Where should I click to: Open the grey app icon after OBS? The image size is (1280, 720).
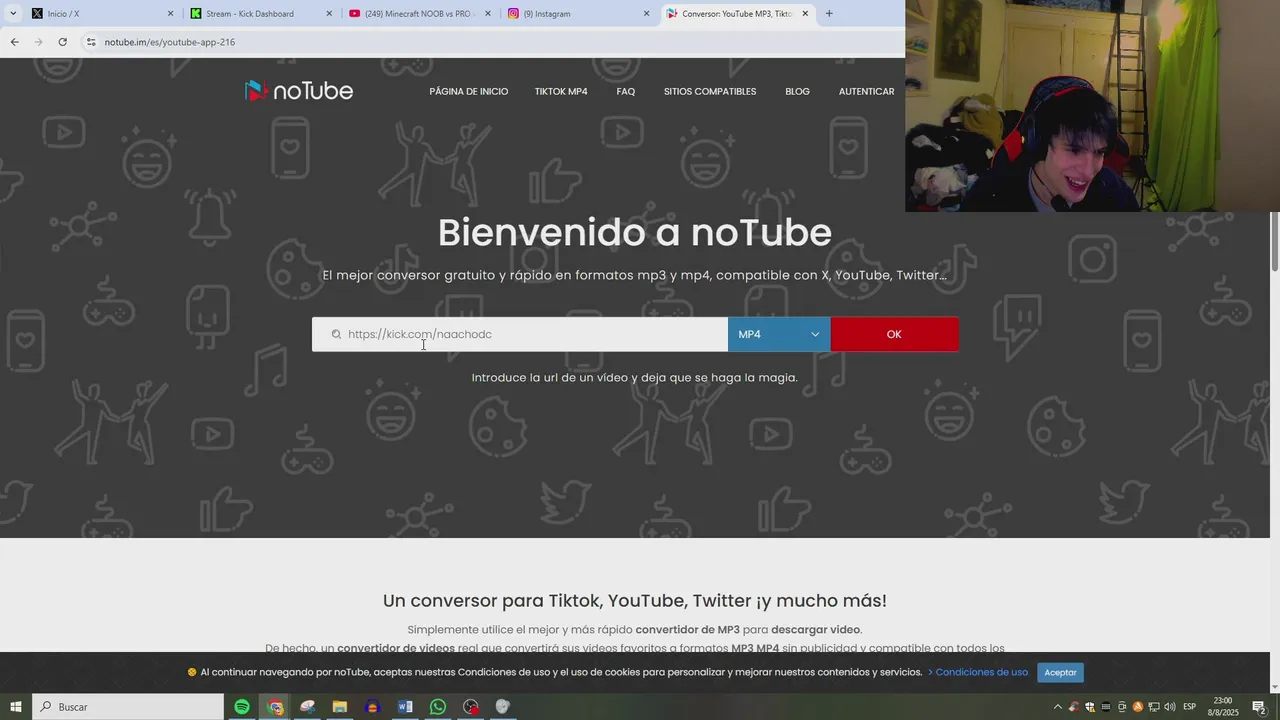click(503, 707)
